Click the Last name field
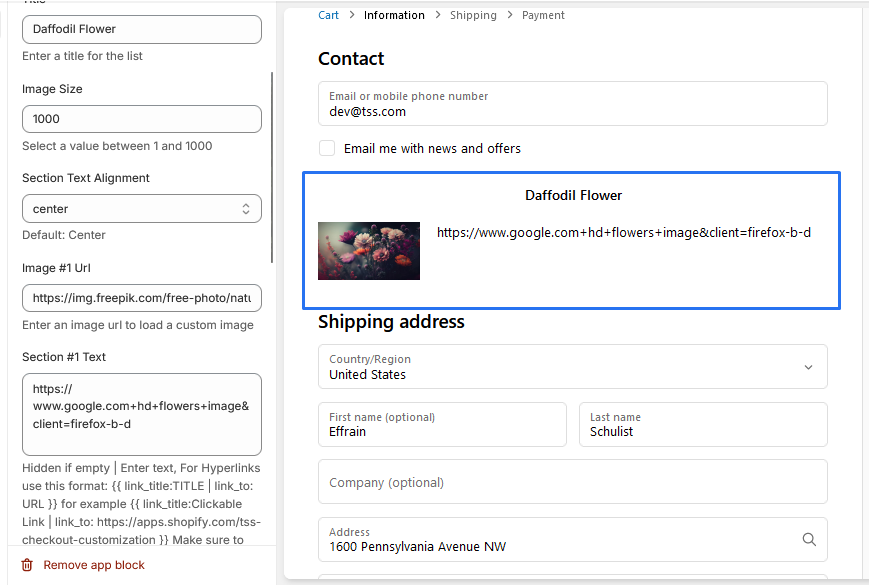Screen dimensions: 869x585 (703, 424)
